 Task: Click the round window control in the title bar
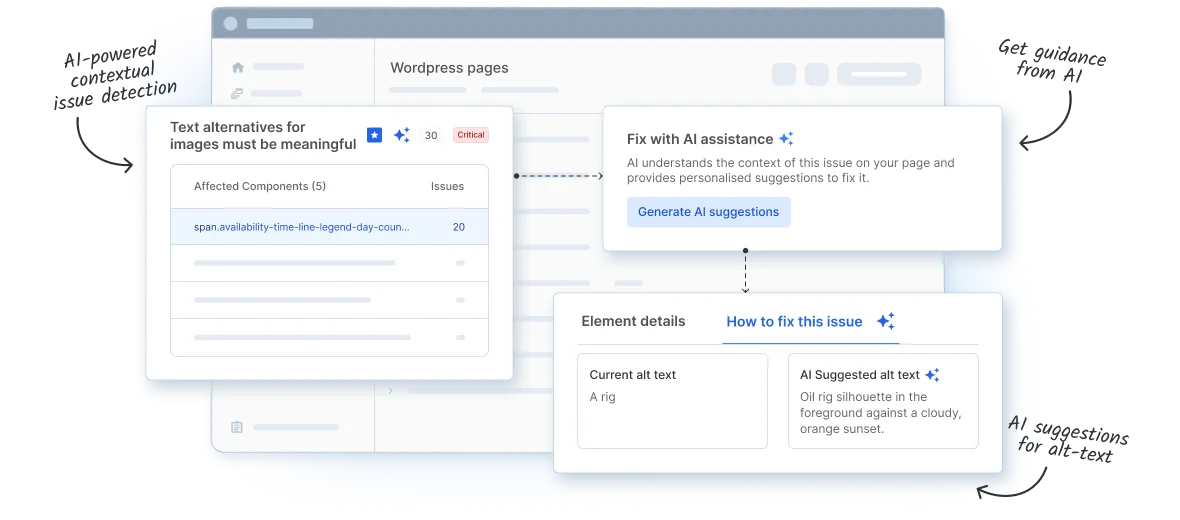(x=231, y=23)
